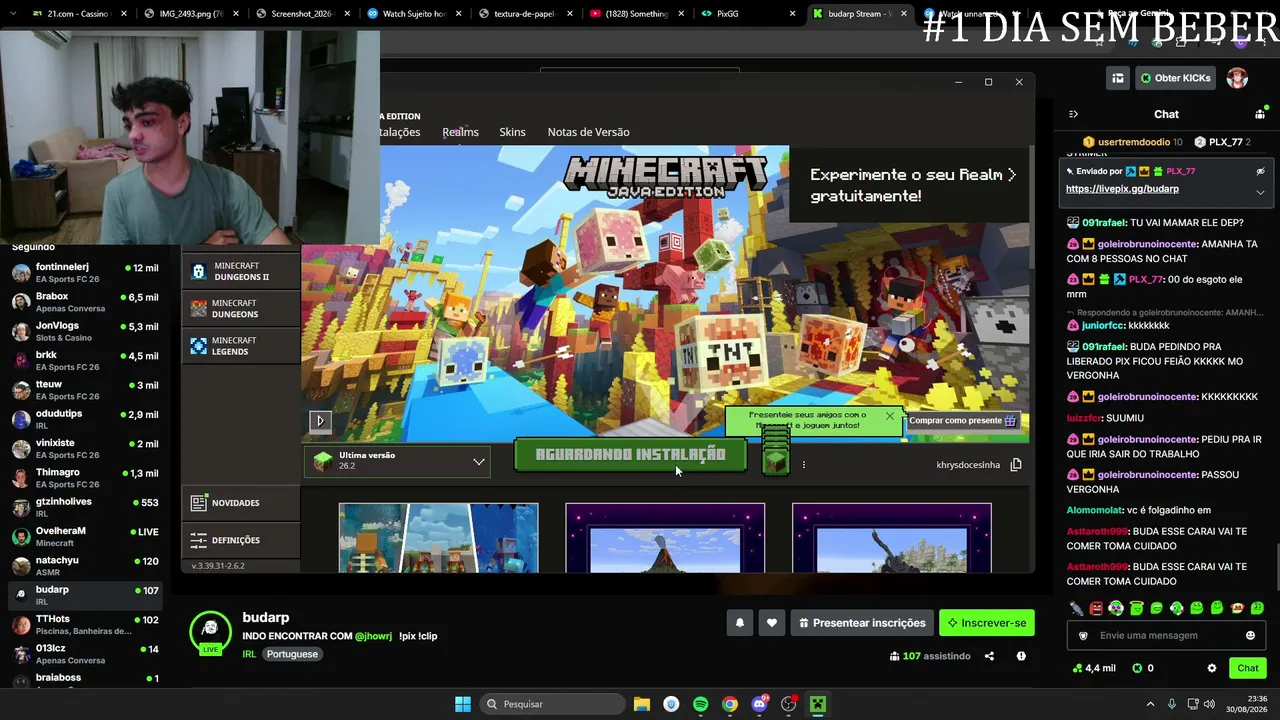The image size is (1280, 720).
Task: Switch to Realms tab in launcher
Action: tap(460, 132)
